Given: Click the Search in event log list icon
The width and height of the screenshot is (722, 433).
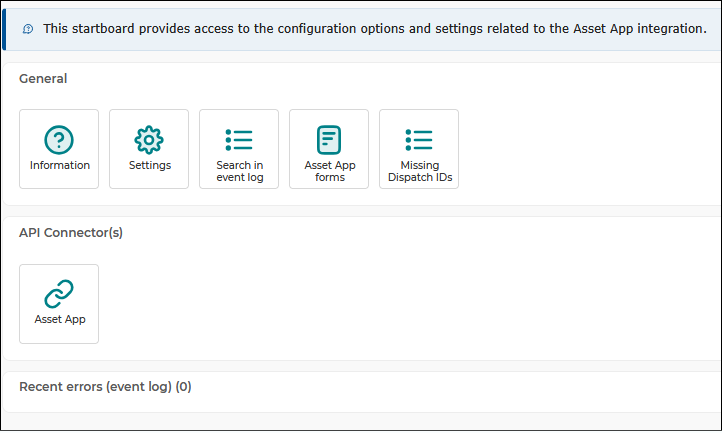Looking at the screenshot, I should coord(239,140).
